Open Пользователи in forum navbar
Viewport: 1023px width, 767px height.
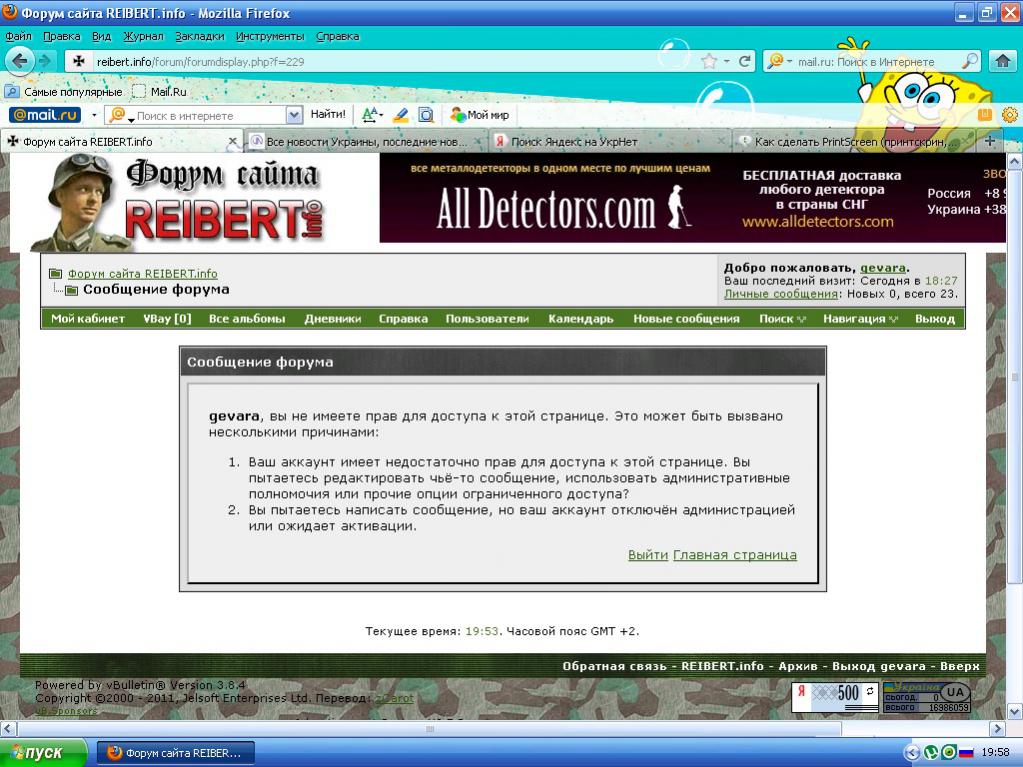pyautogui.click(x=487, y=318)
